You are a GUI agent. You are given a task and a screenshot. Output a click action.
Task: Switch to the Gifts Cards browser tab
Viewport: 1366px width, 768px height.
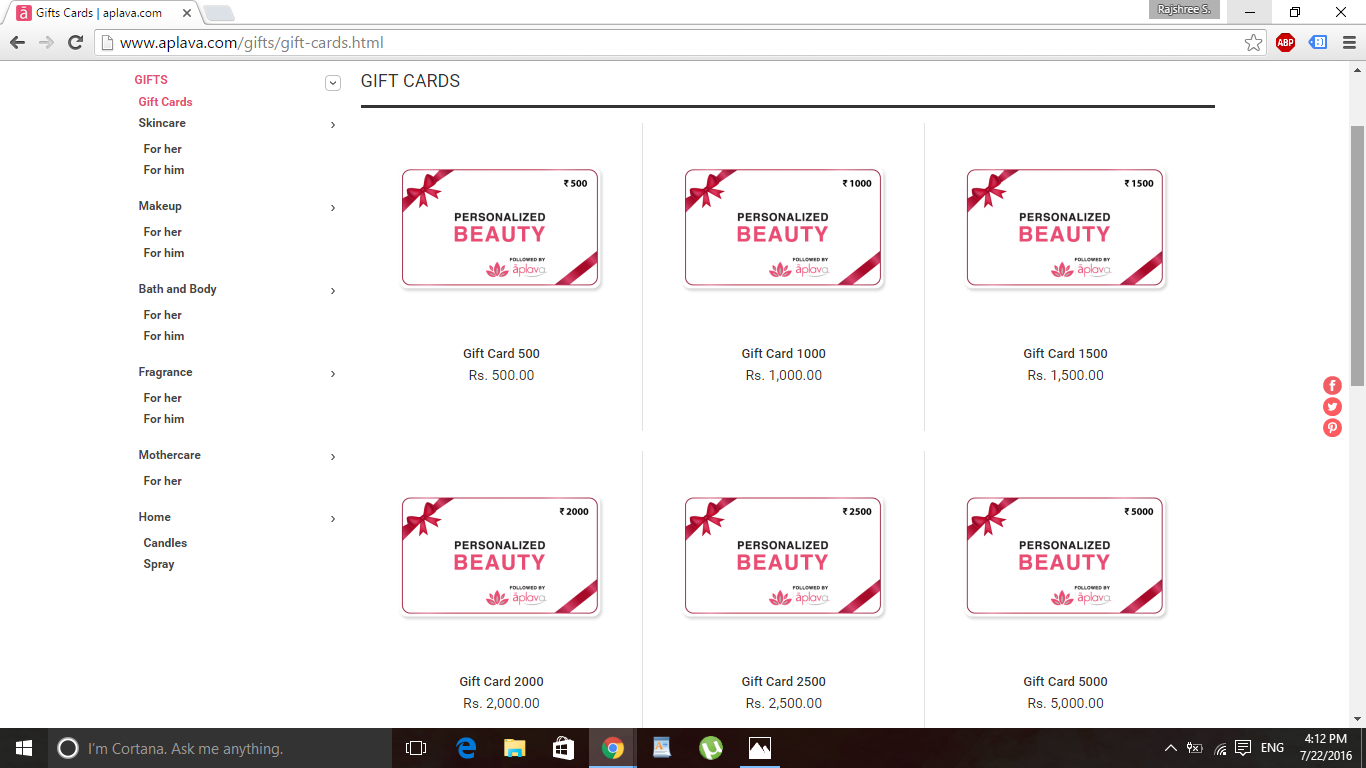point(100,13)
